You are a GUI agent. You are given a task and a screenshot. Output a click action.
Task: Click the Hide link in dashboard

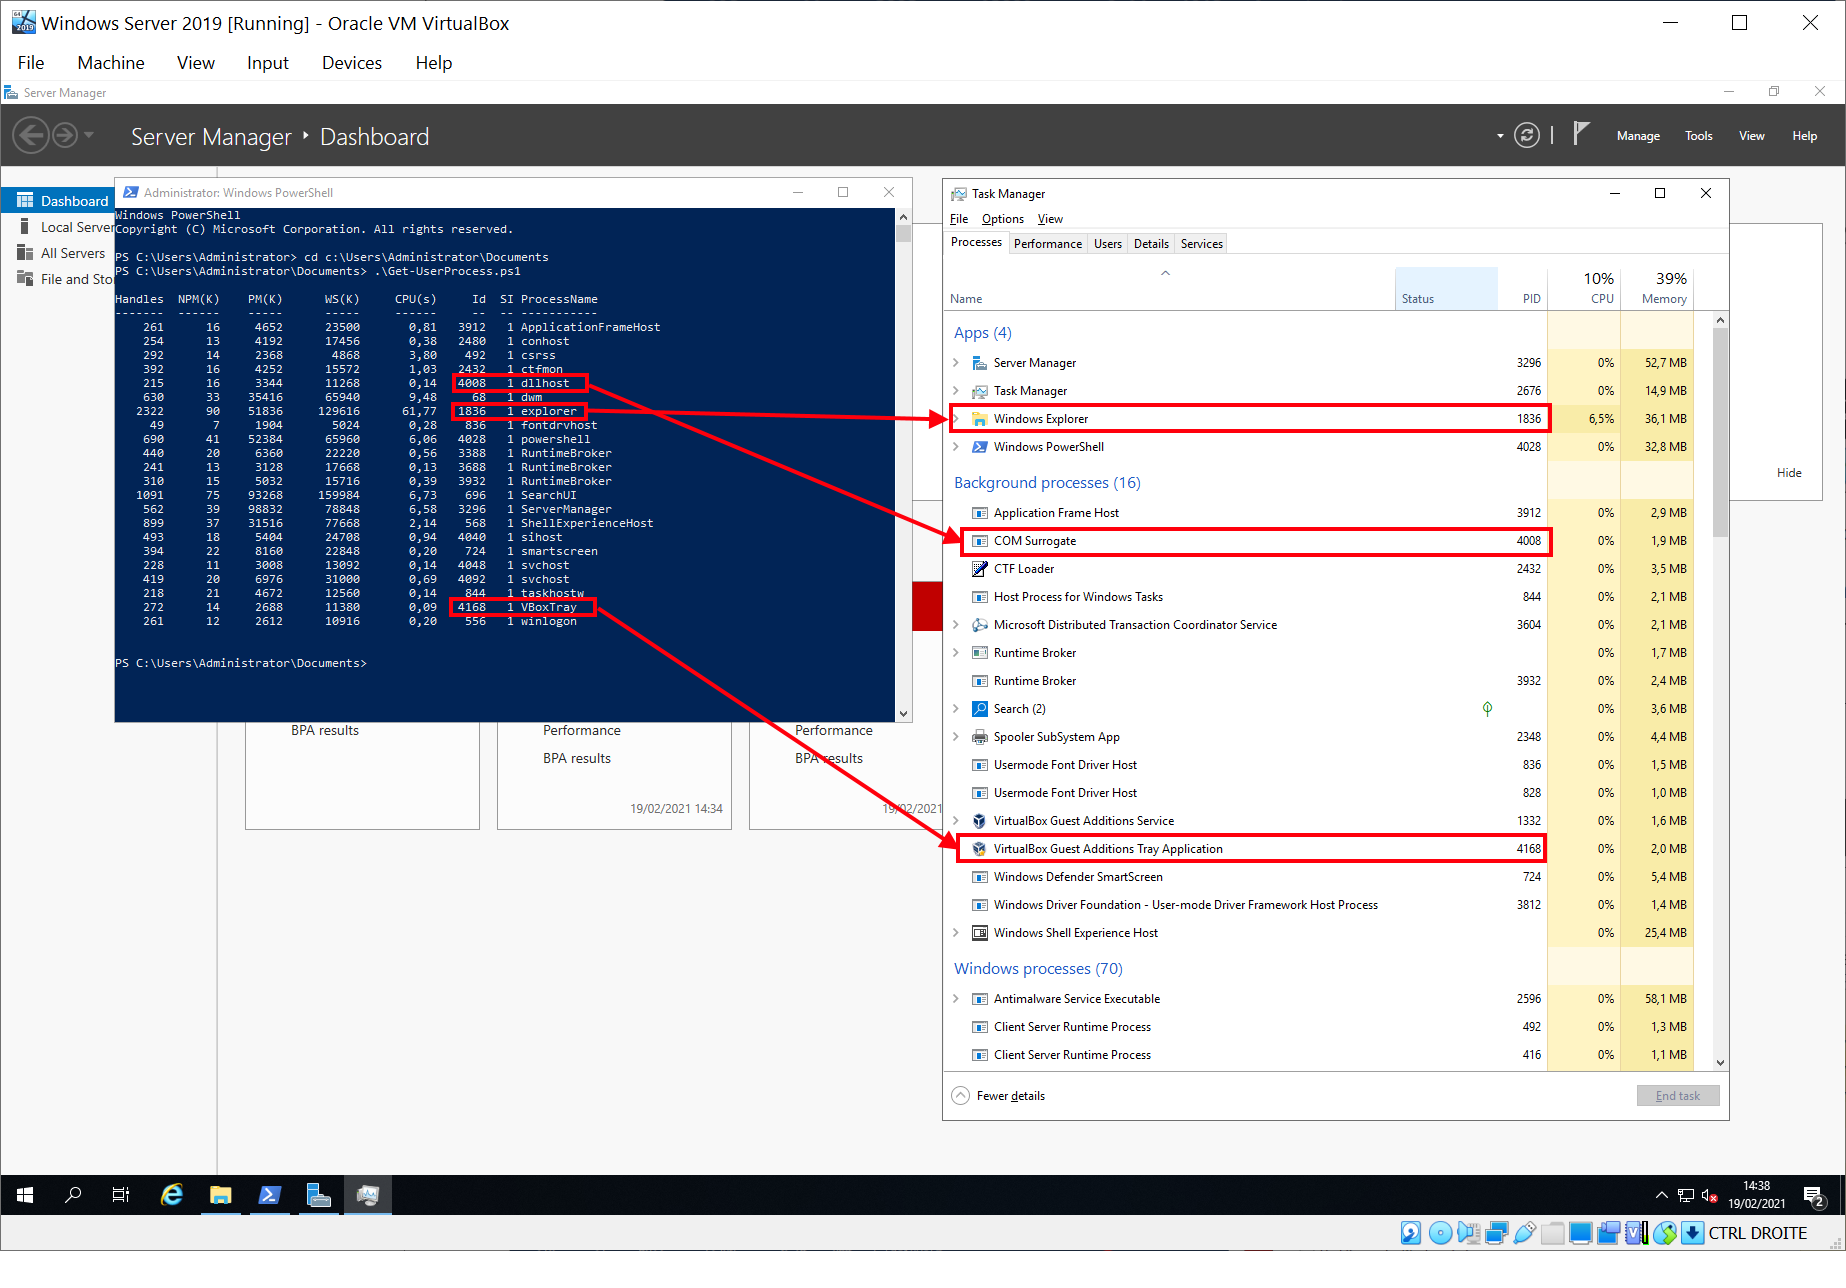[1789, 473]
